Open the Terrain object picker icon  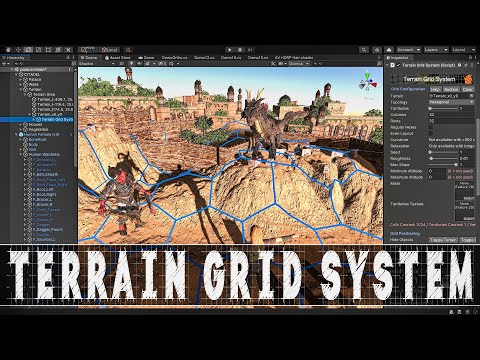coord(471,96)
